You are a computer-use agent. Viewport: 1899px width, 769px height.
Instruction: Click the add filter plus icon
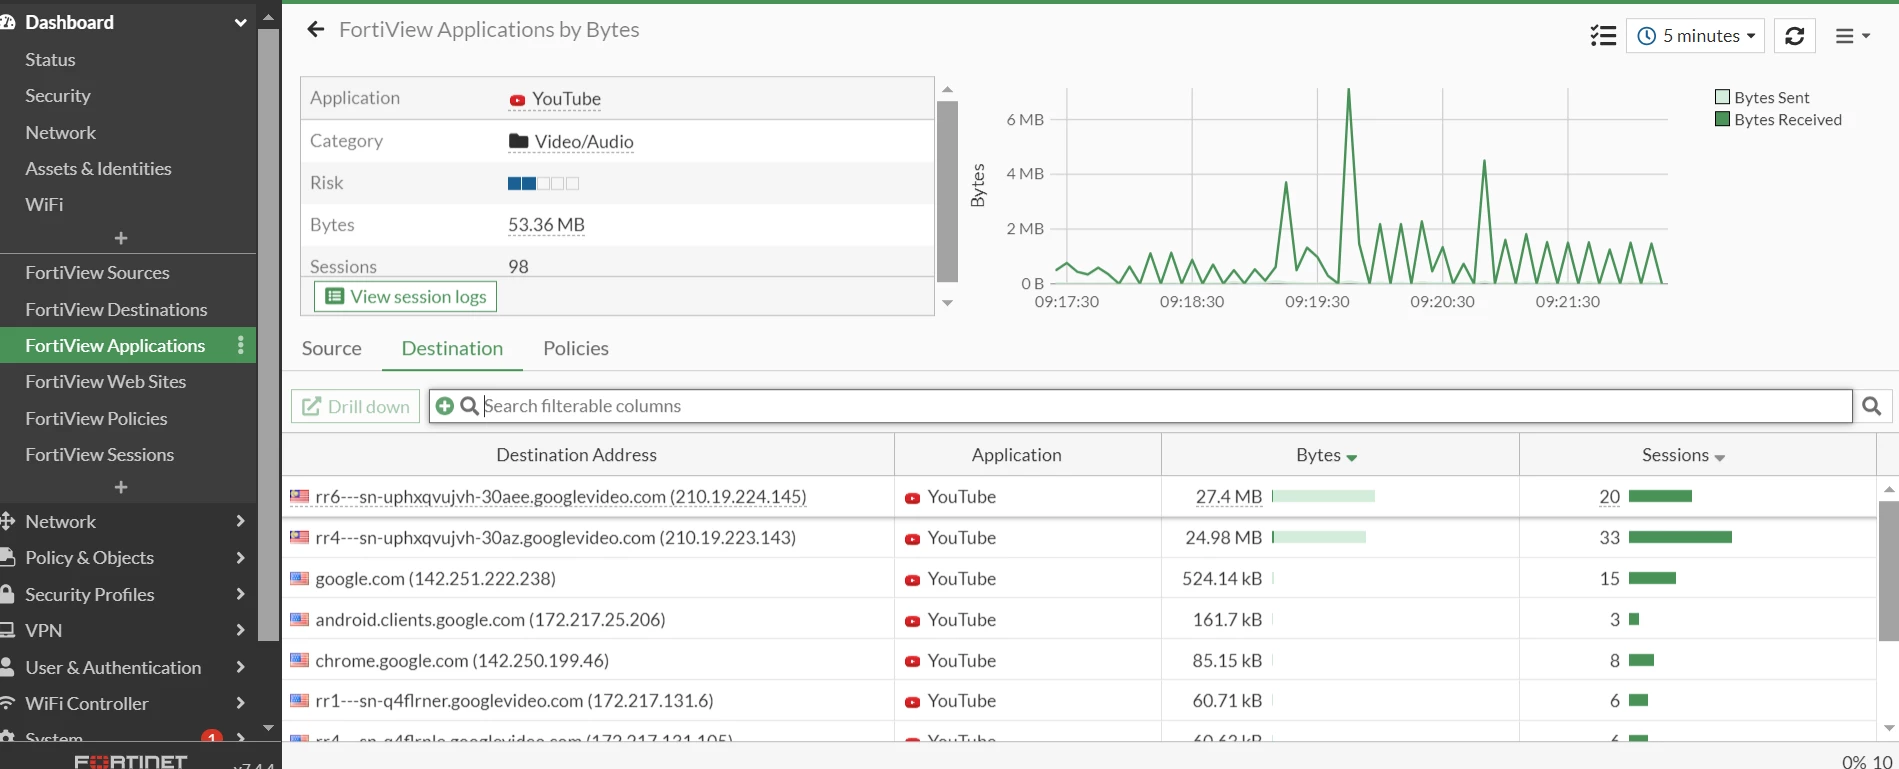pos(445,406)
